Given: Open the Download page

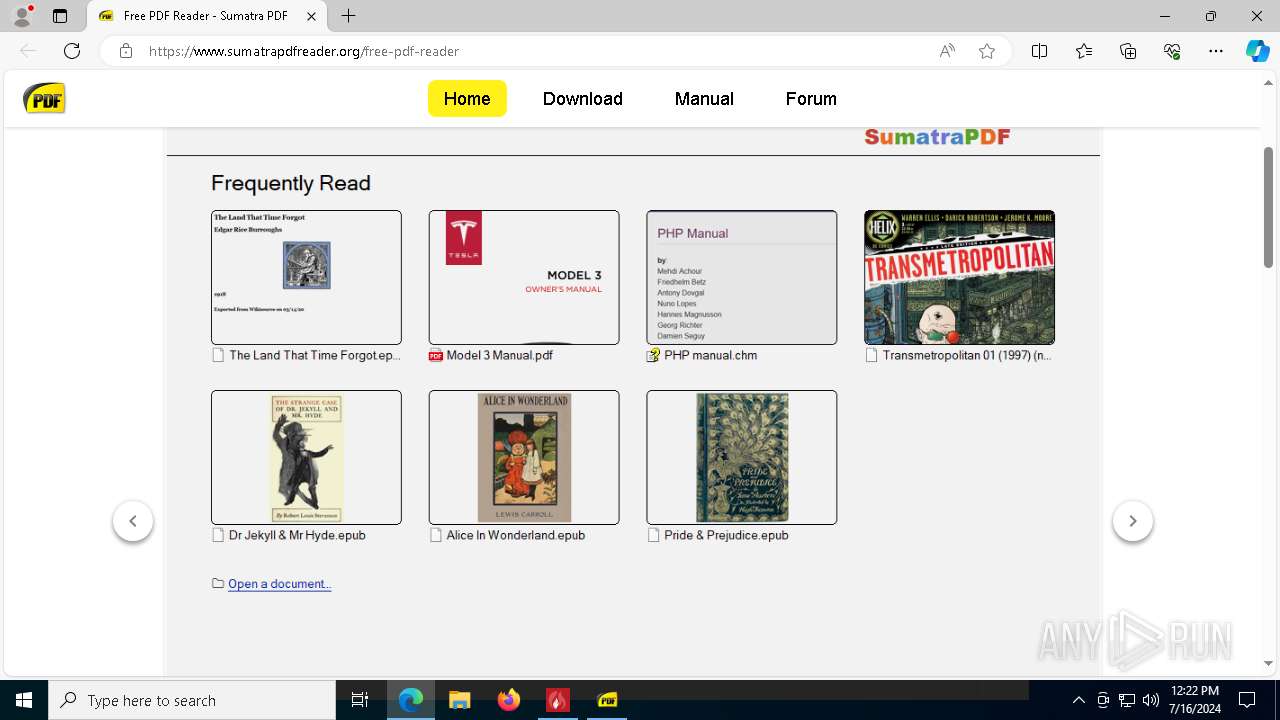Looking at the screenshot, I should coord(583,98).
